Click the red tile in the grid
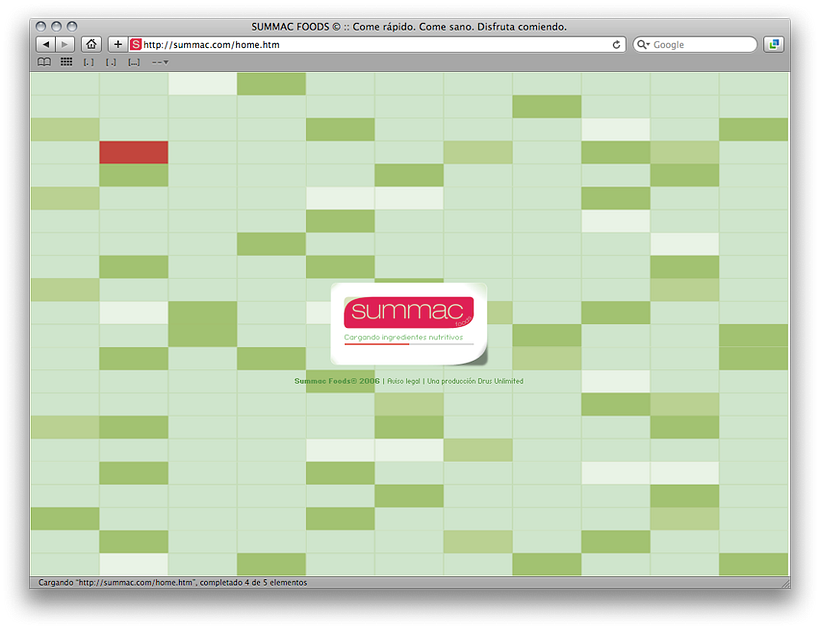Viewport: 820px width, 629px height. tap(134, 152)
